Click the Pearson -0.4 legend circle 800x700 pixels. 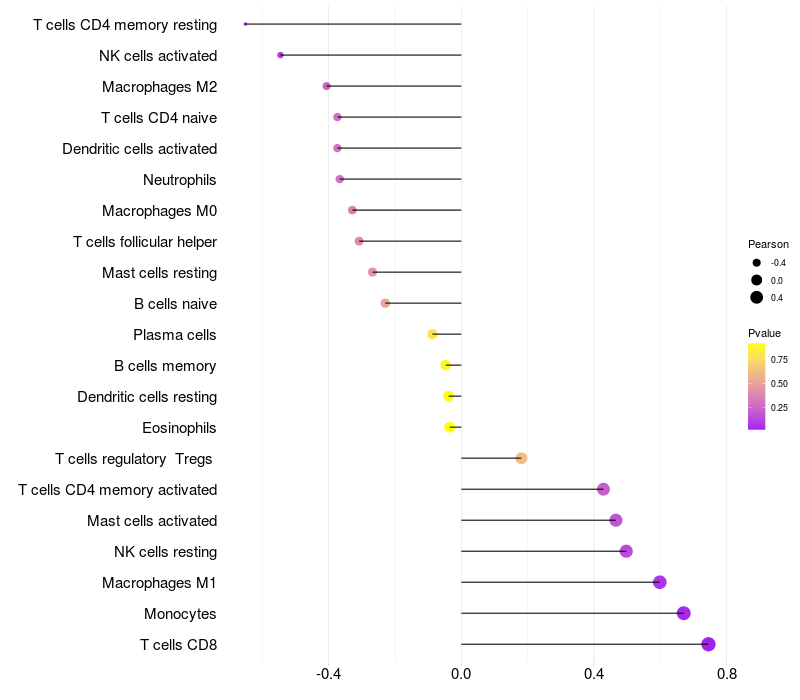coord(756,263)
